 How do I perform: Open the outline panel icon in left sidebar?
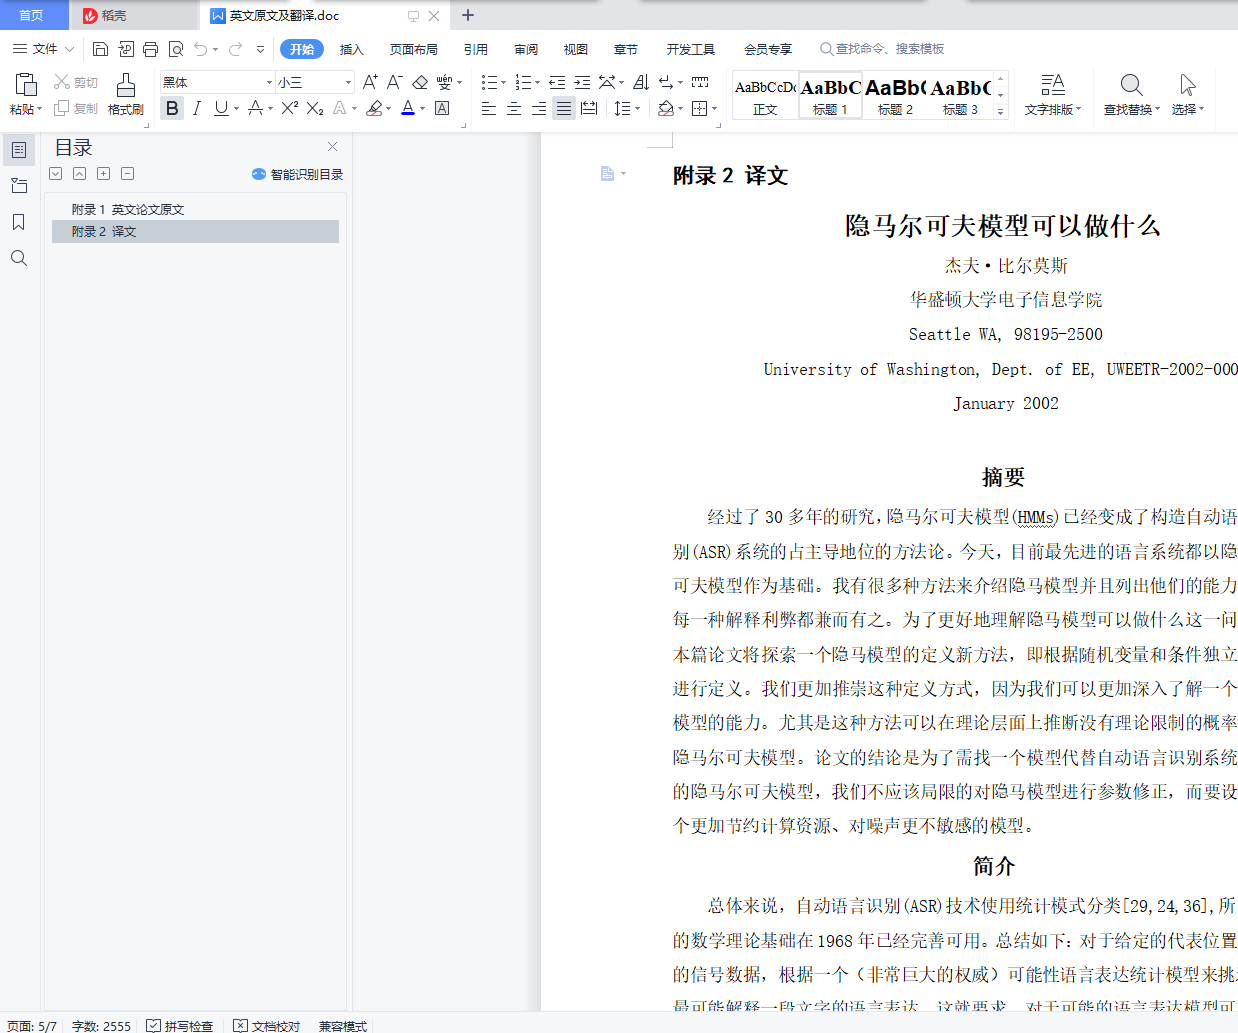click(x=19, y=150)
